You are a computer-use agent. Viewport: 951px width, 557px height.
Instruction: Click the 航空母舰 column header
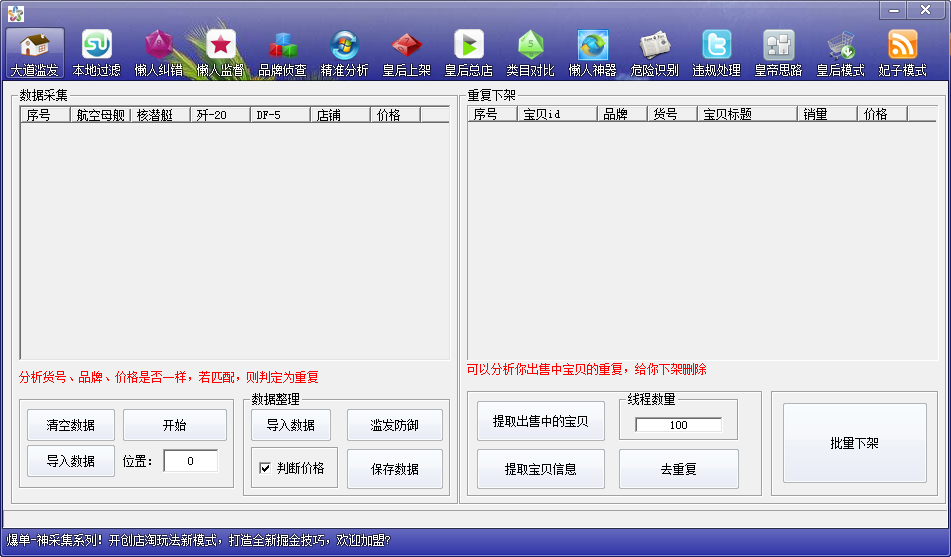click(x=100, y=115)
